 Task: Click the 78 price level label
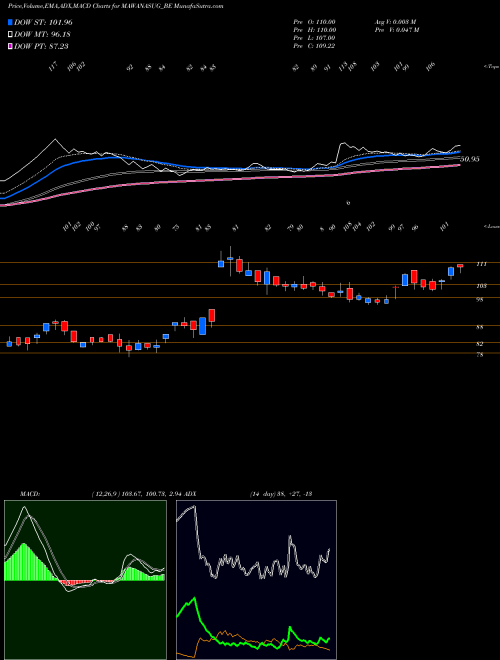tap(480, 355)
